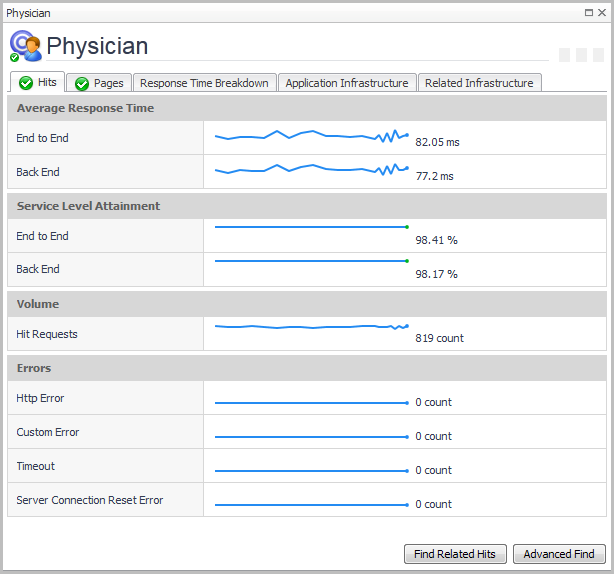Click the Hit Requests volume sparkline
The height and width of the screenshot is (574, 614).
click(311, 327)
